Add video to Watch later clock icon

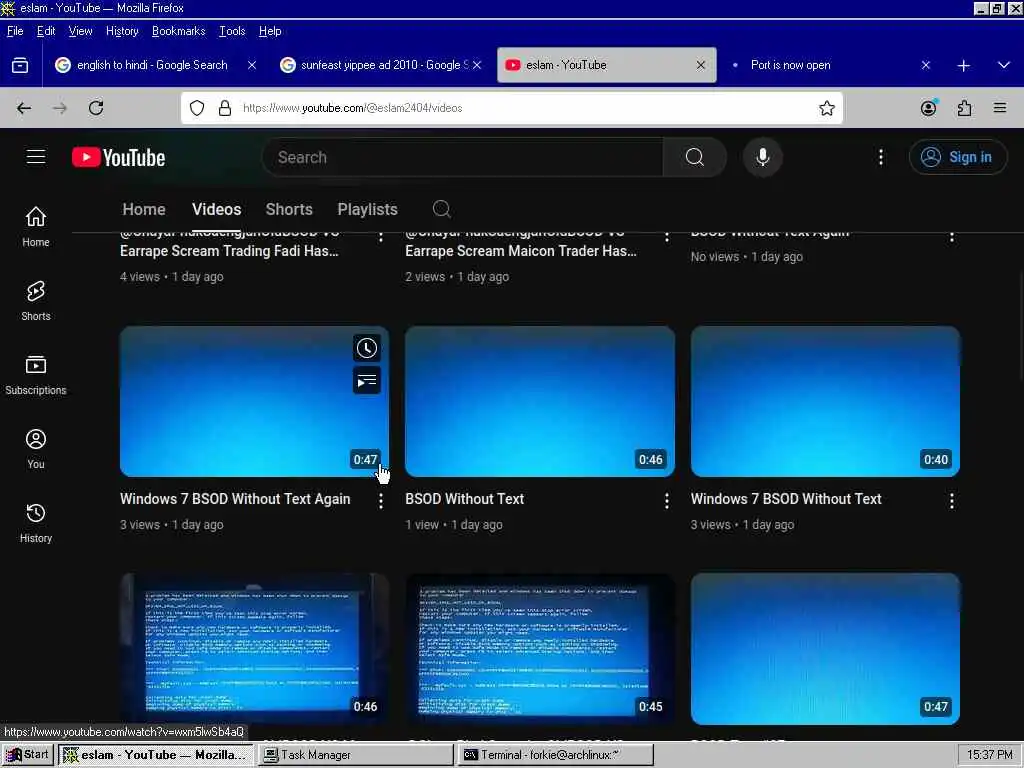(366, 348)
